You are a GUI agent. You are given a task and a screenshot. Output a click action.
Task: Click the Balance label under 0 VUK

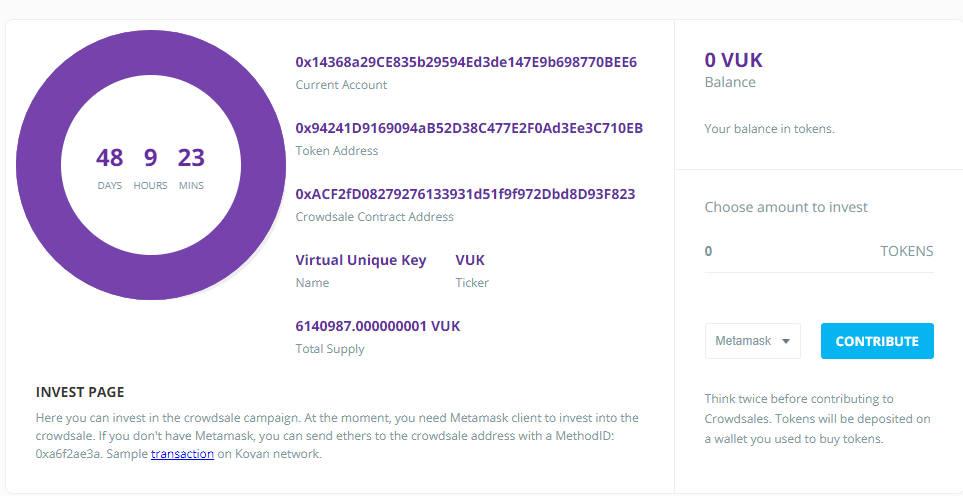point(730,82)
